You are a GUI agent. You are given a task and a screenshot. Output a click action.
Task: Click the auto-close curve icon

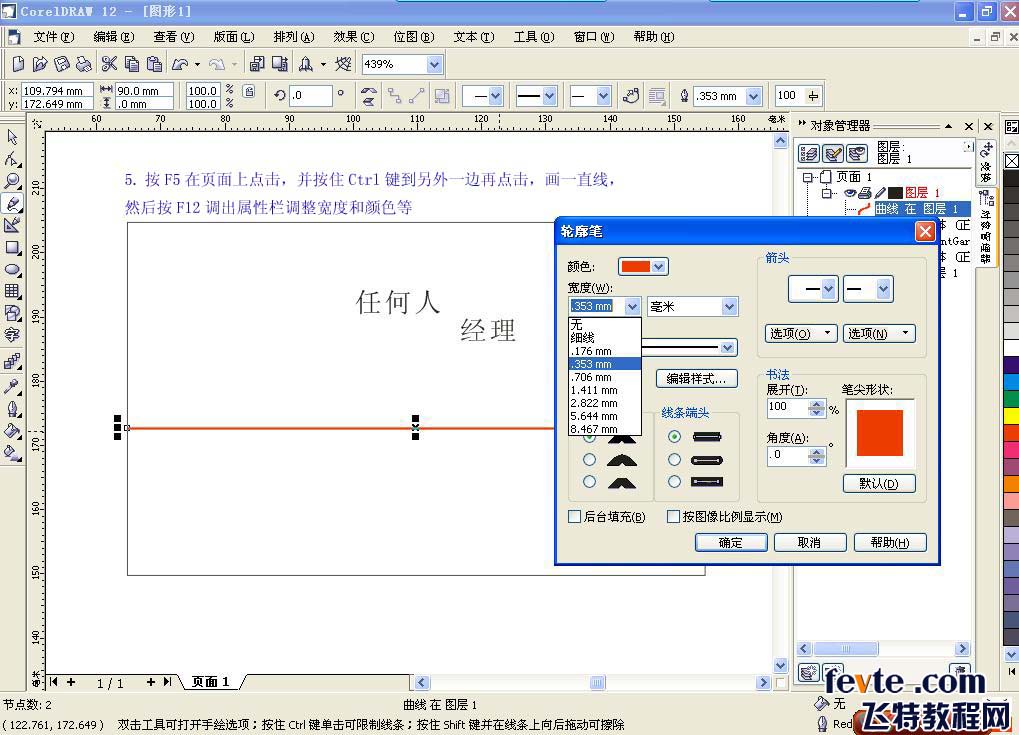point(630,96)
